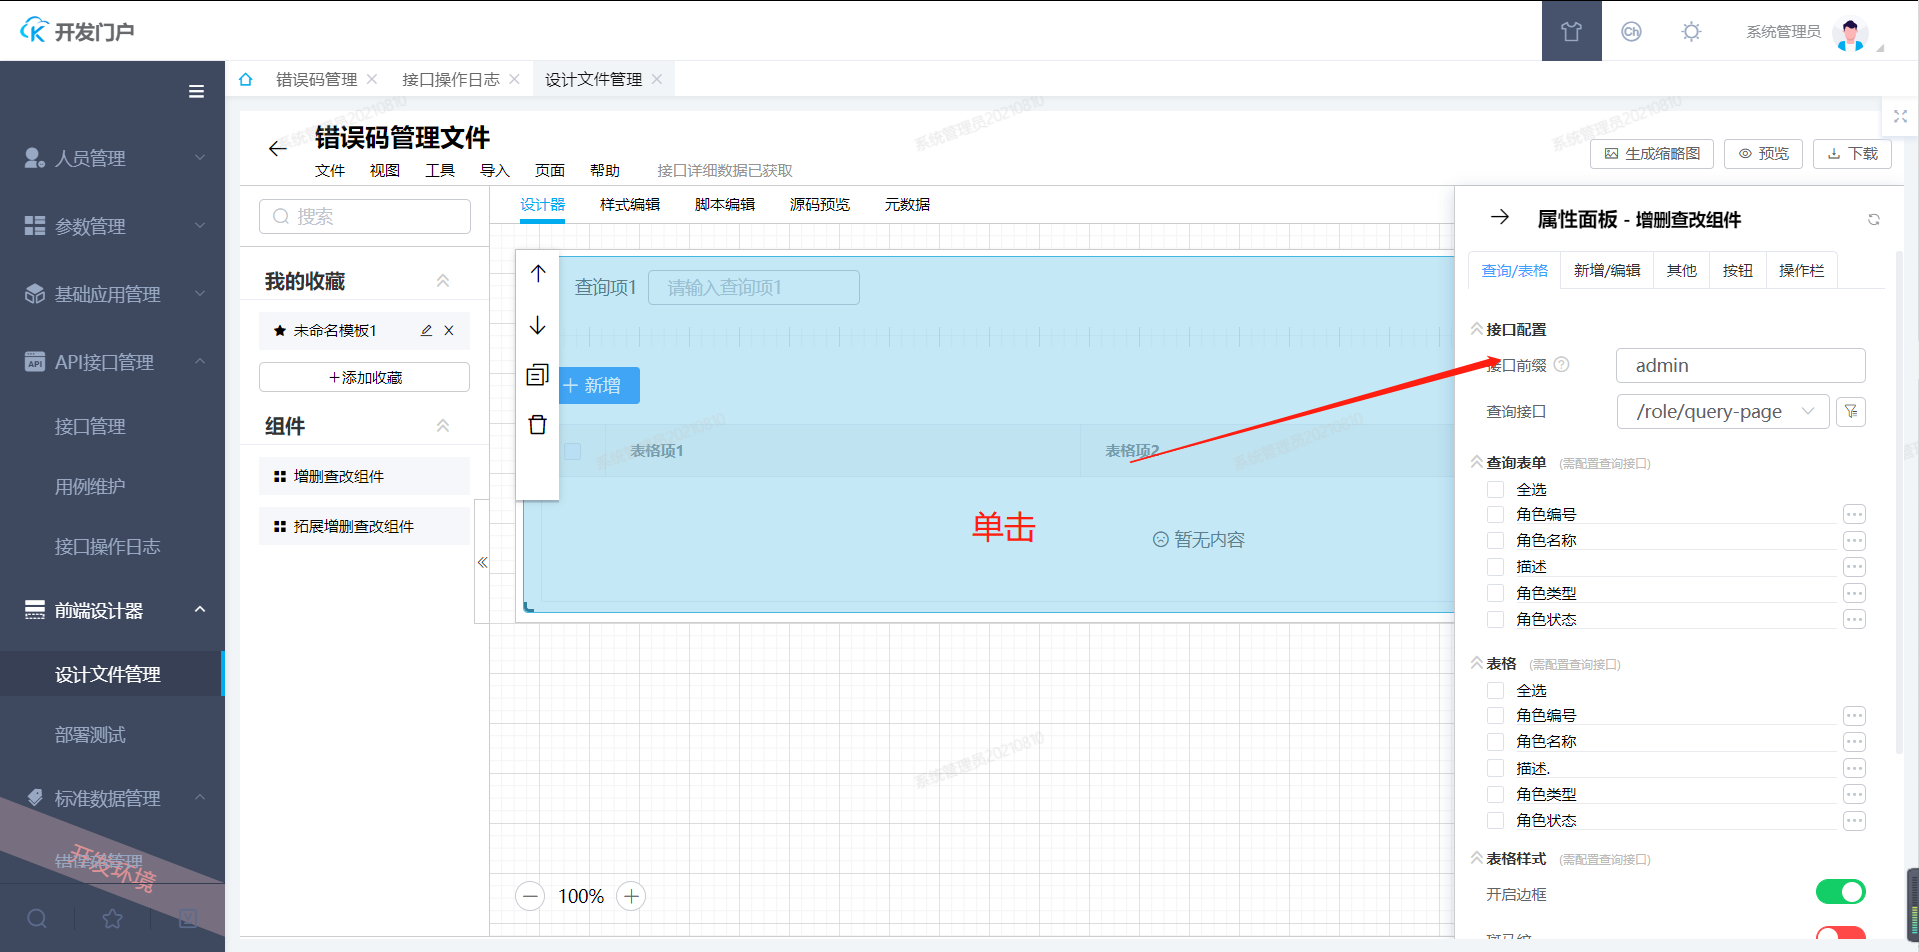Click 生成缩略图 button
Image resolution: width=1919 pixels, height=952 pixels.
(1652, 154)
